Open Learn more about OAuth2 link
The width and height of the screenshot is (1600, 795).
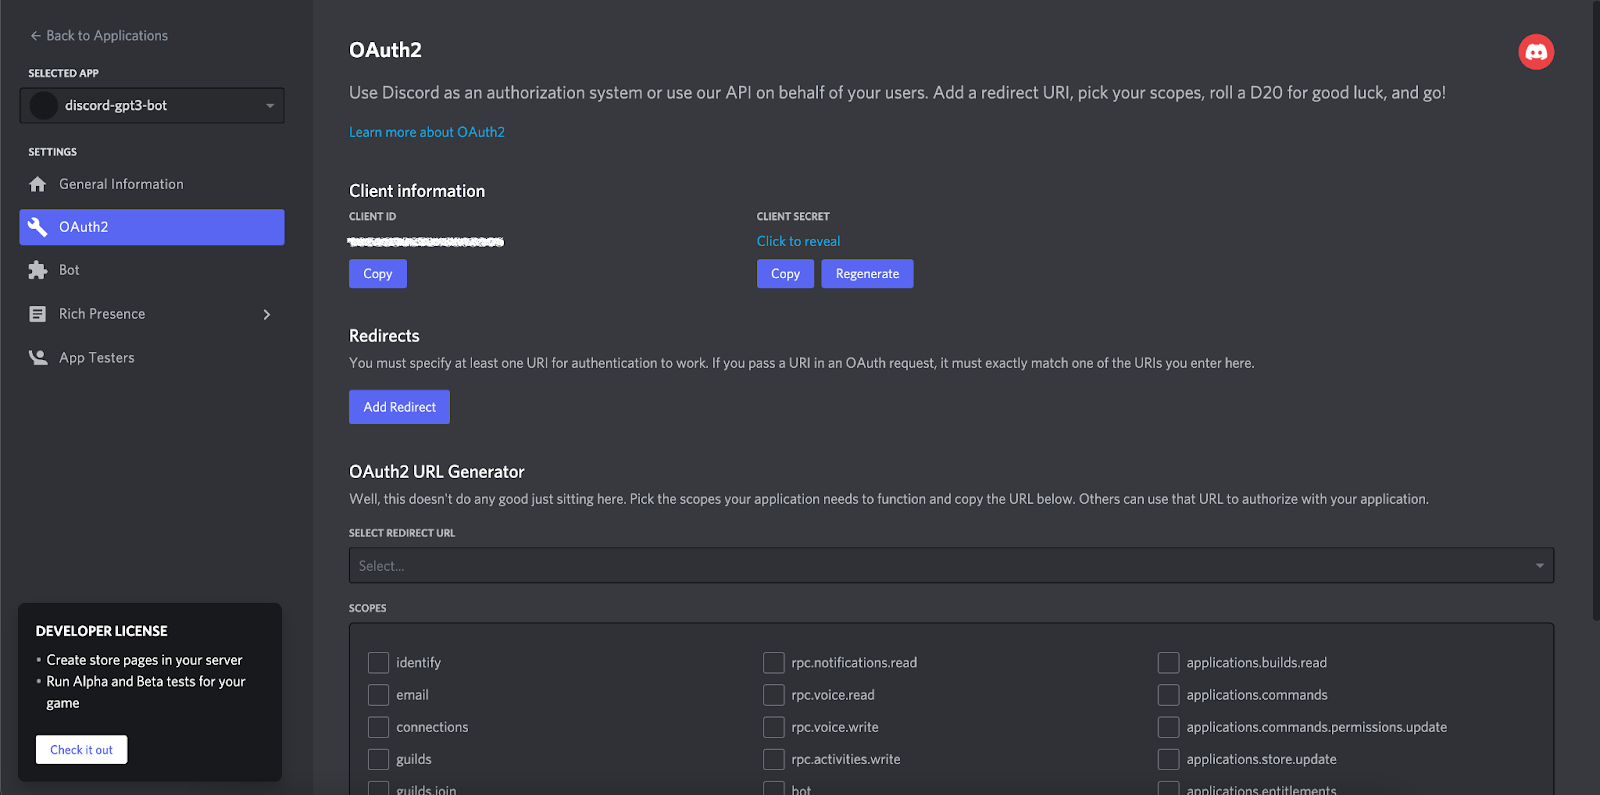click(x=426, y=132)
